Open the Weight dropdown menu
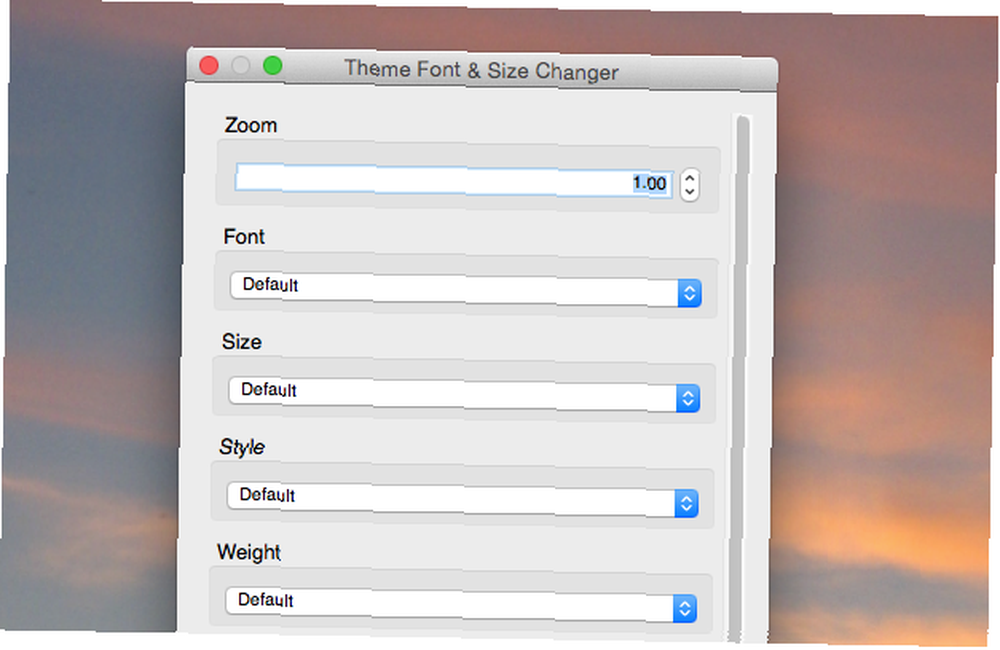This screenshot has width=1000, height=650. click(460, 604)
